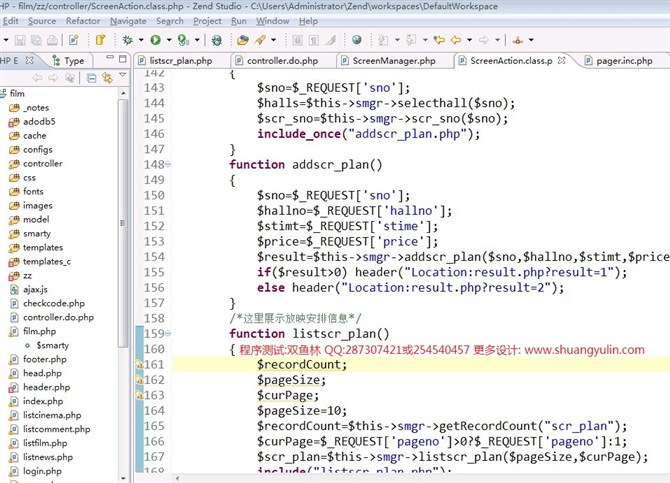
Task: Close the ScreenAction.class.php tab
Action: click(562, 60)
